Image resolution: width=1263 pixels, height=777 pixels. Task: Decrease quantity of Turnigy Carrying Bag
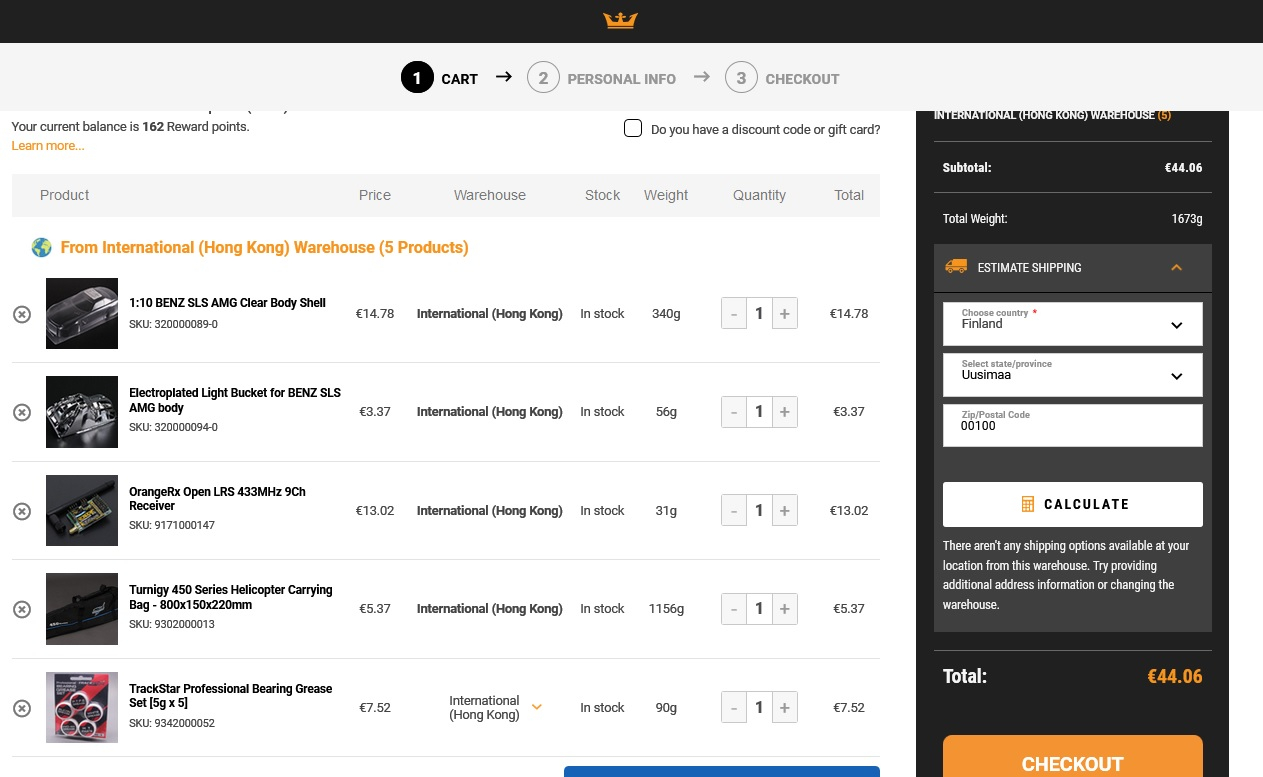click(x=734, y=609)
